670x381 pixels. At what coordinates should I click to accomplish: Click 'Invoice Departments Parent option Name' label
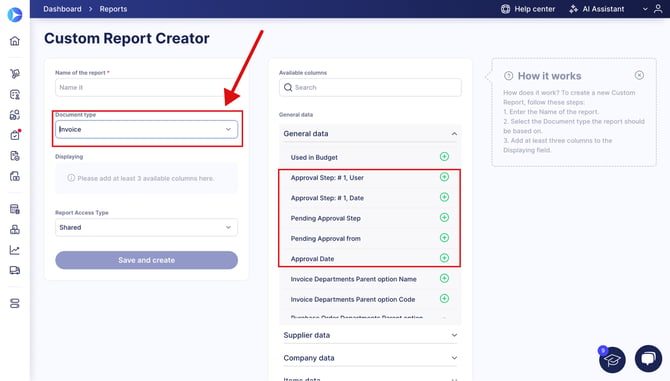[x=353, y=279]
